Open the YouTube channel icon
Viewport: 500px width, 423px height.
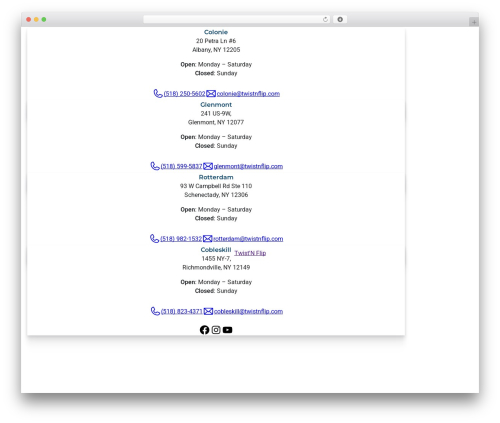pyautogui.click(x=227, y=330)
